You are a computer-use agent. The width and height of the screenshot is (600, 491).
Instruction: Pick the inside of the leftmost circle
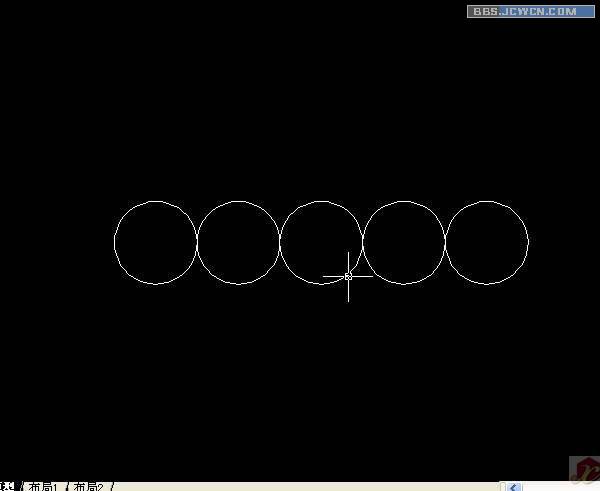point(155,242)
